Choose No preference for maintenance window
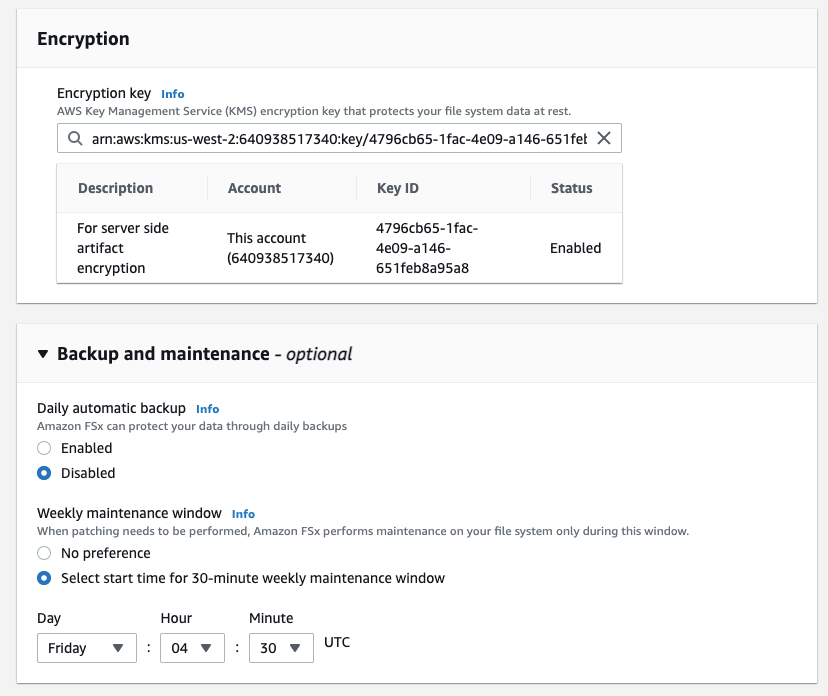The image size is (828, 696). [44, 553]
